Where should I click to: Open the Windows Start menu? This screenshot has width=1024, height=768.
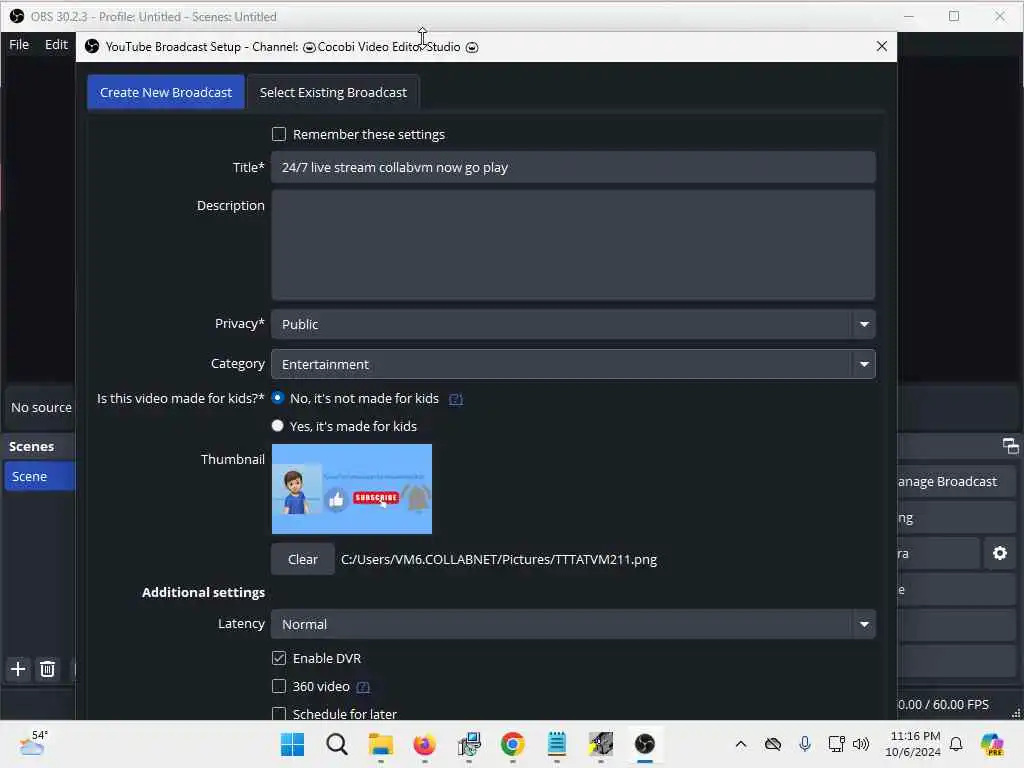coord(292,744)
